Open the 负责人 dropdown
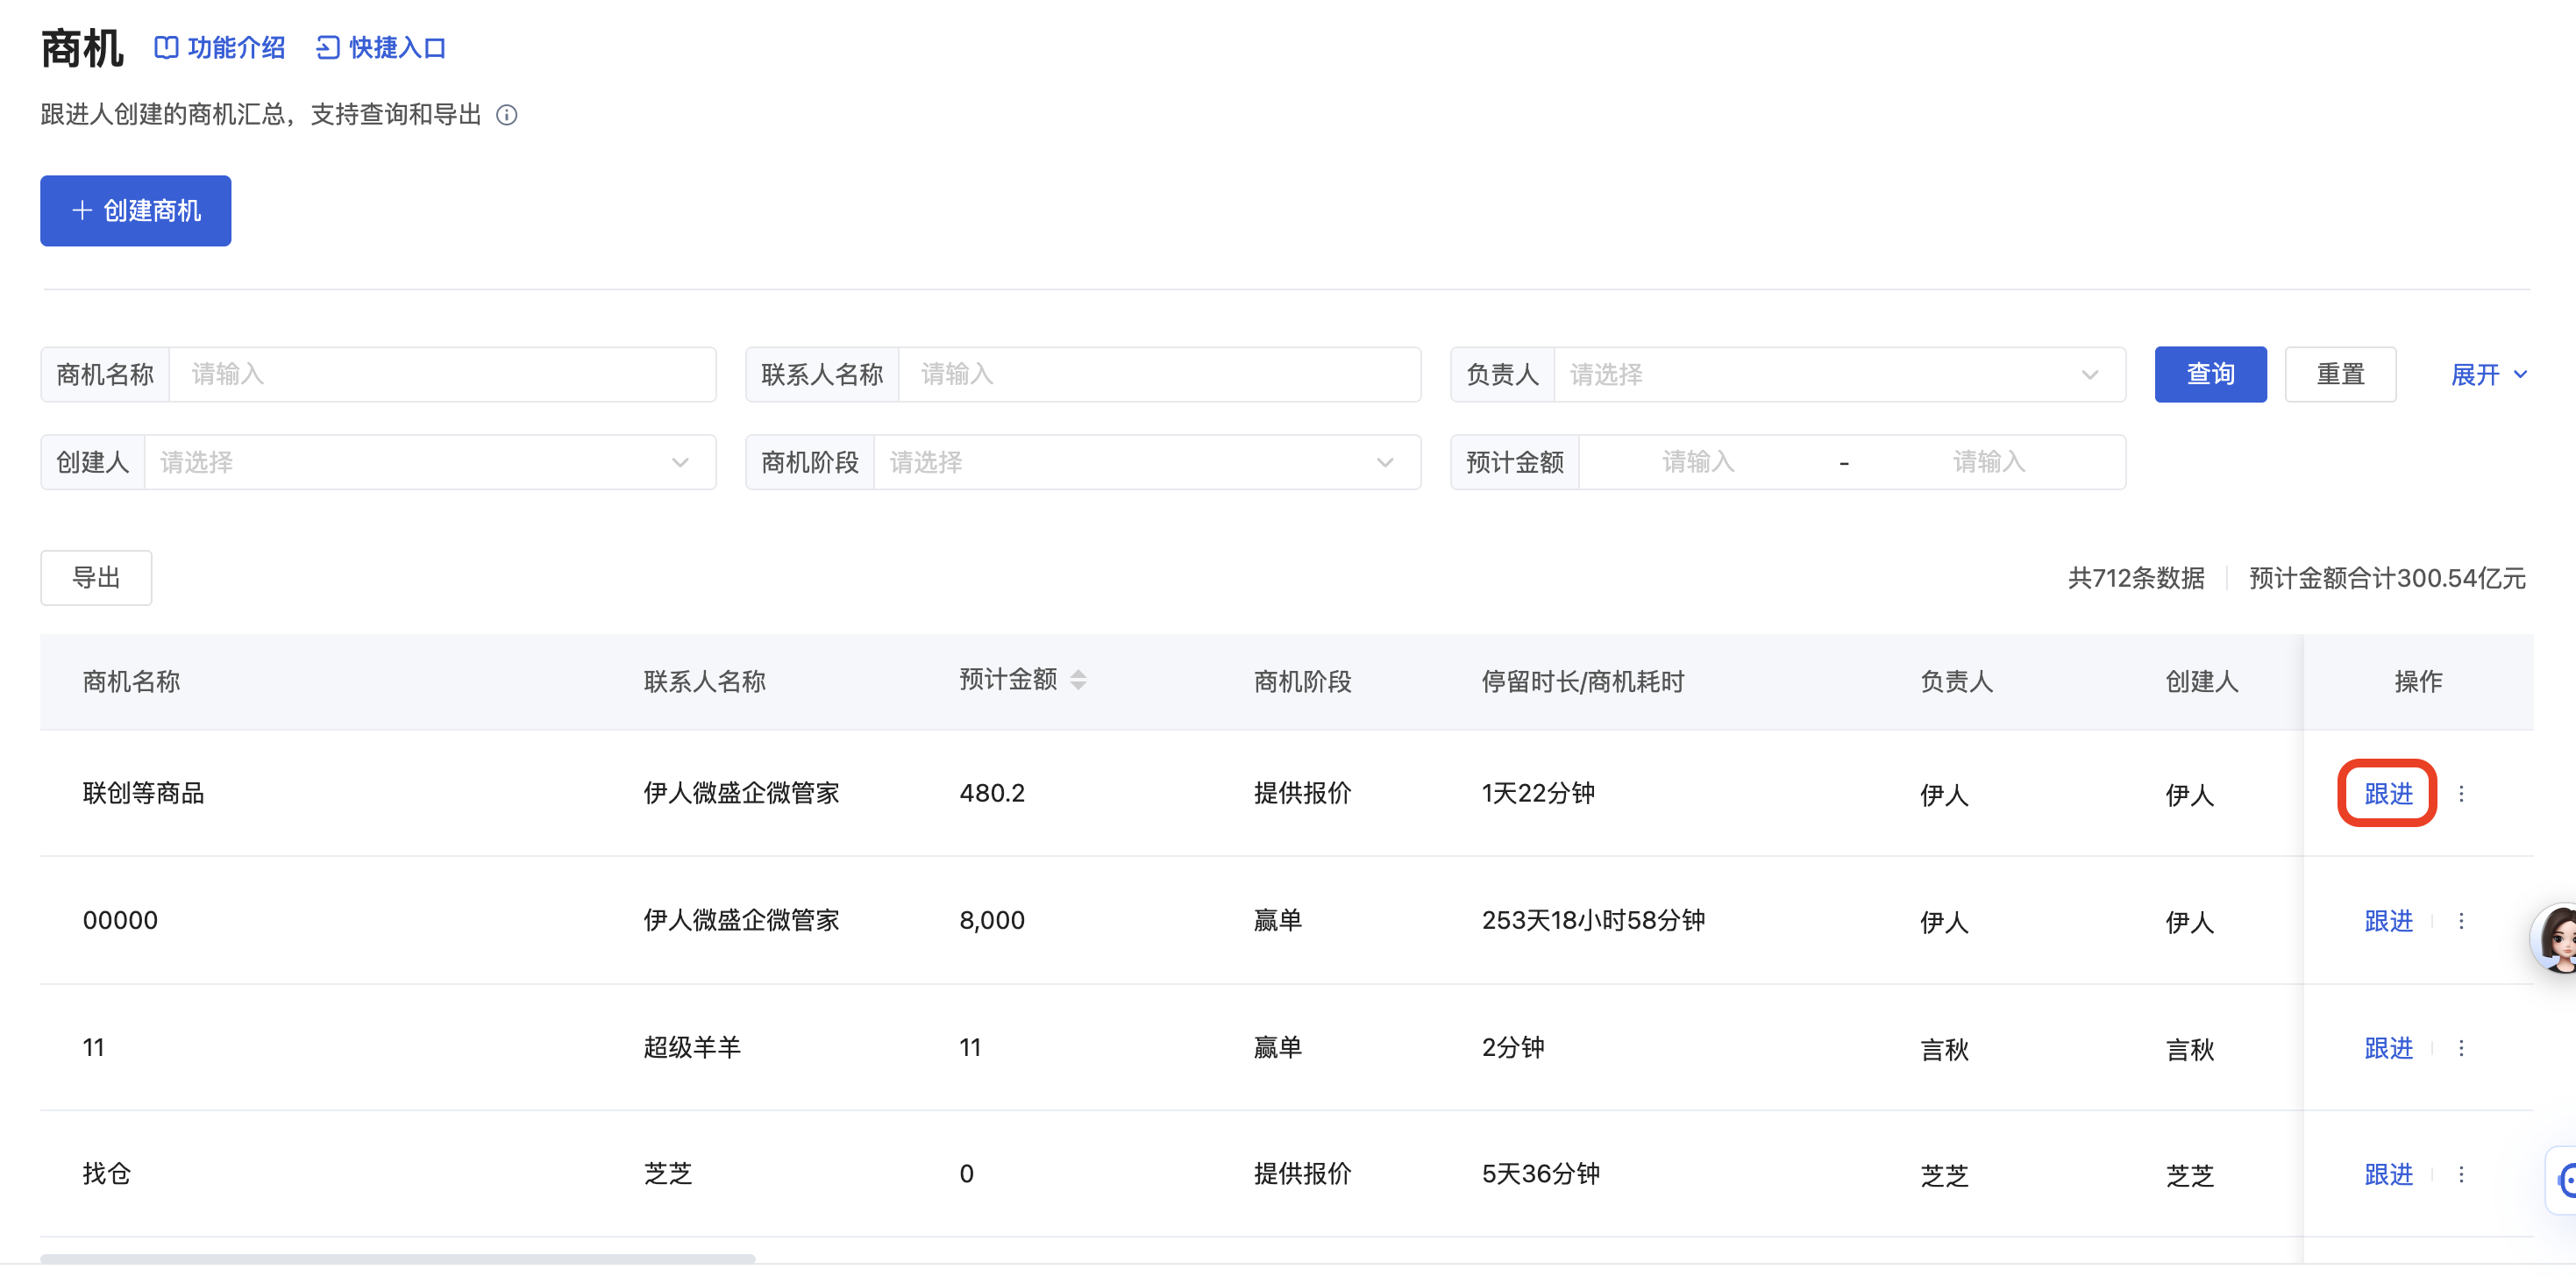This screenshot has width=2576, height=1277. point(1839,374)
